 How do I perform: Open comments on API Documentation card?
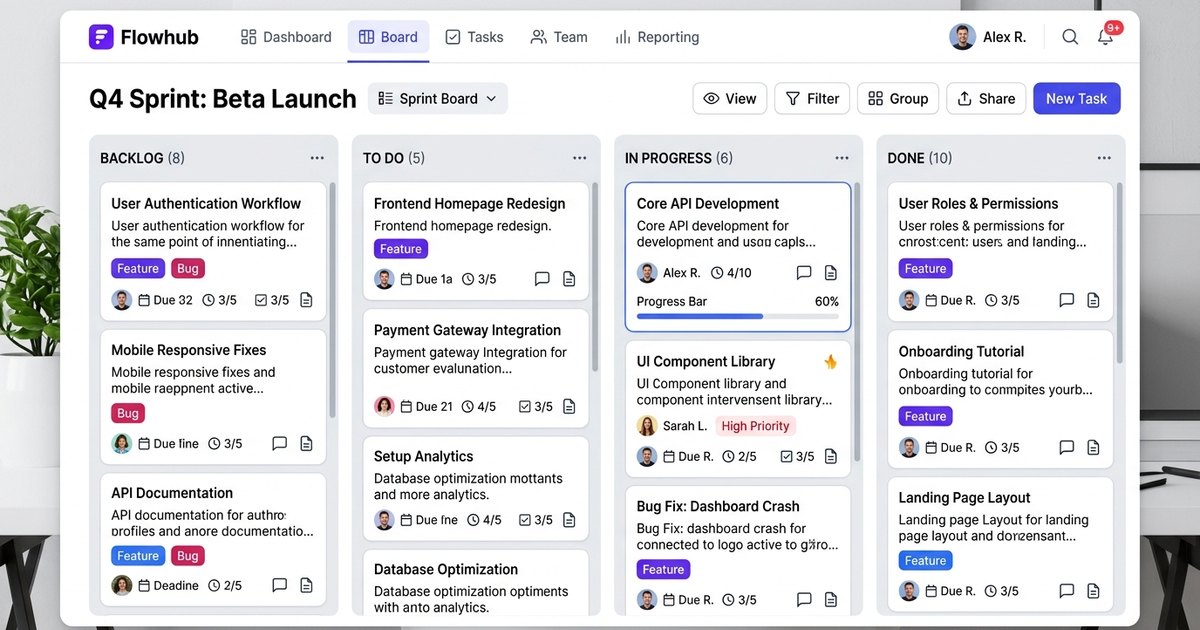280,585
